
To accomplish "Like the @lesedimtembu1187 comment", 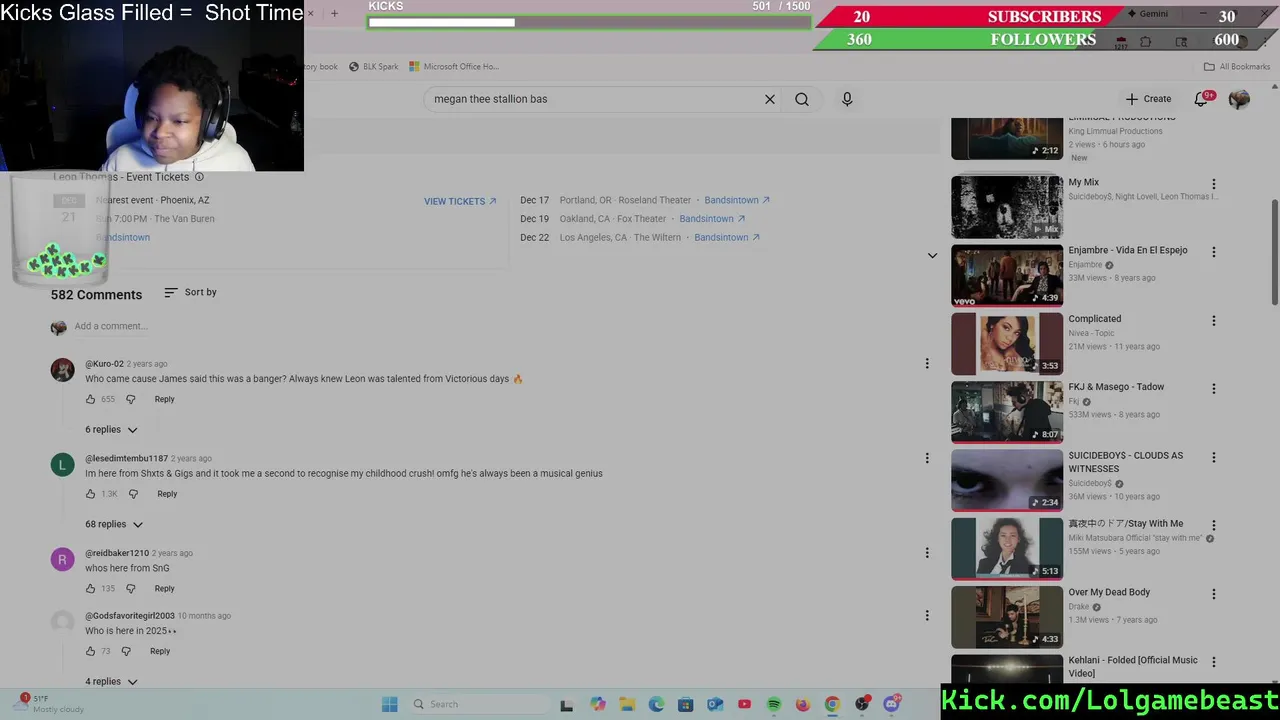I will point(90,494).
